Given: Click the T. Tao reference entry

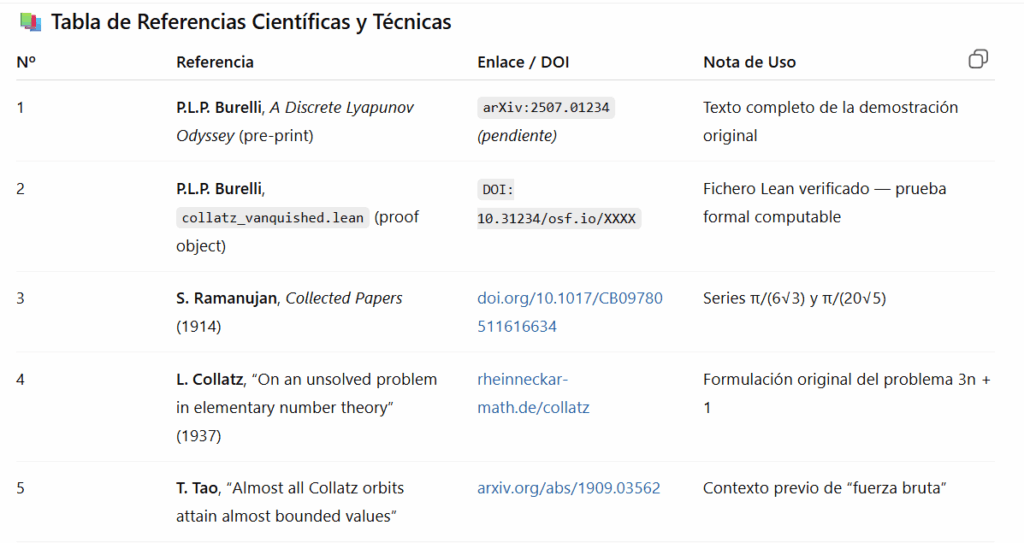Looking at the screenshot, I should pyautogui.click(x=290, y=502).
